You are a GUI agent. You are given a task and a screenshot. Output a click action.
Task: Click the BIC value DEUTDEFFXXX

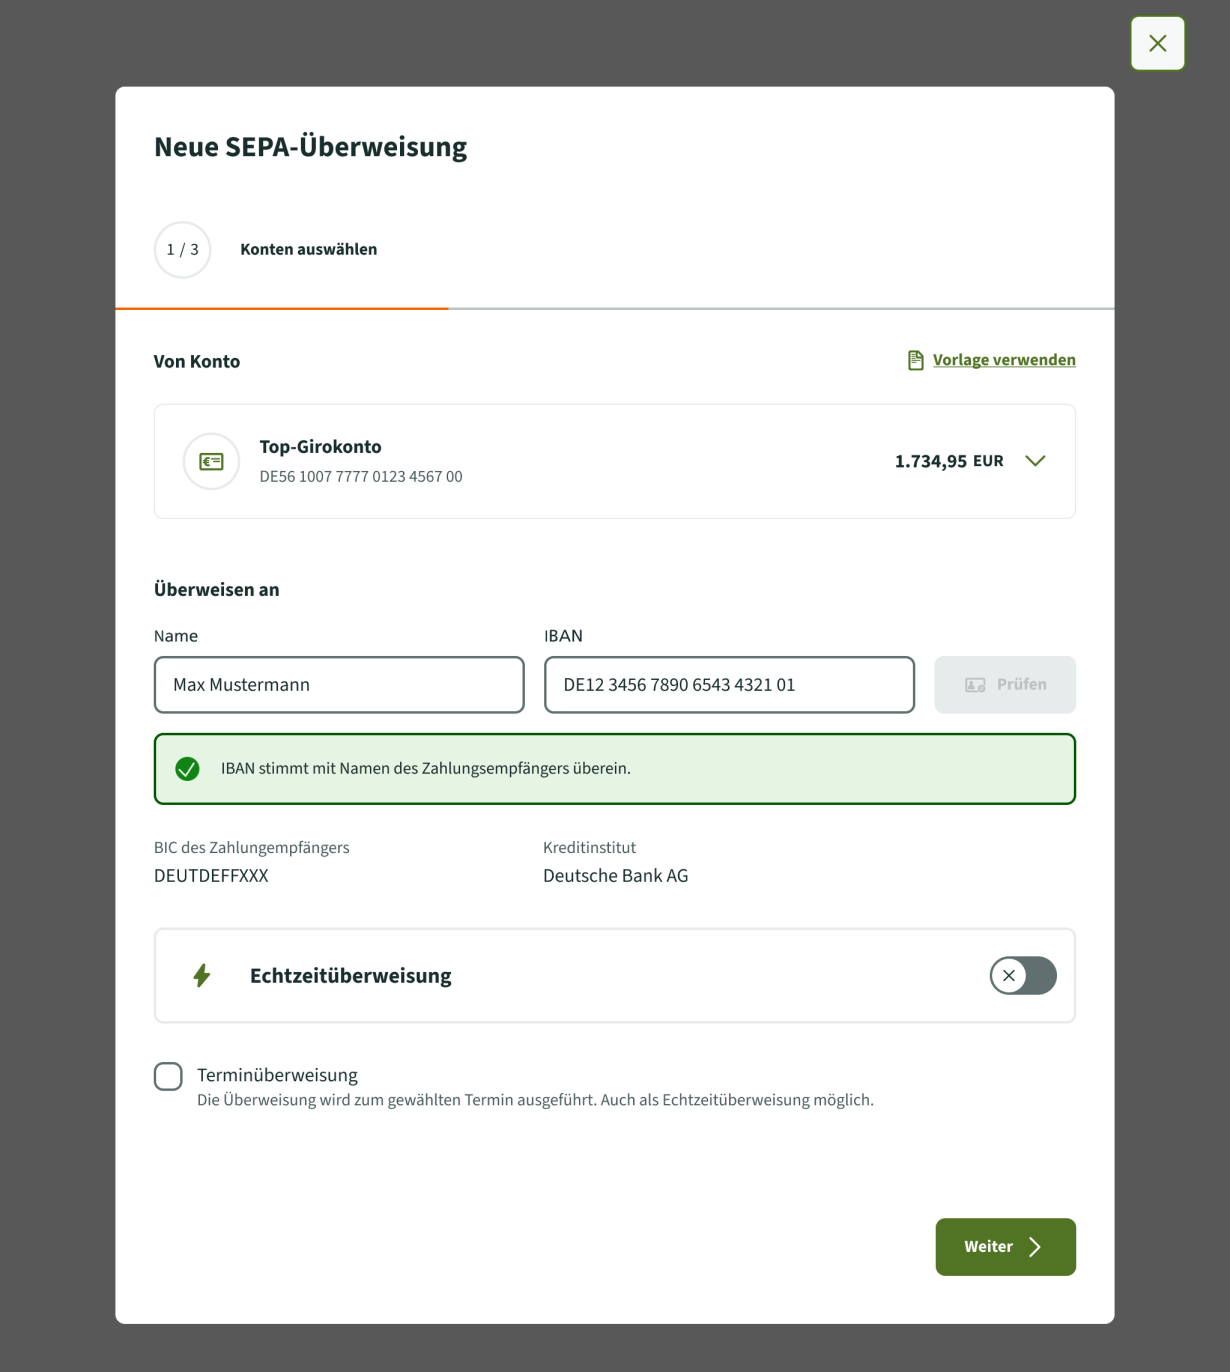click(211, 876)
